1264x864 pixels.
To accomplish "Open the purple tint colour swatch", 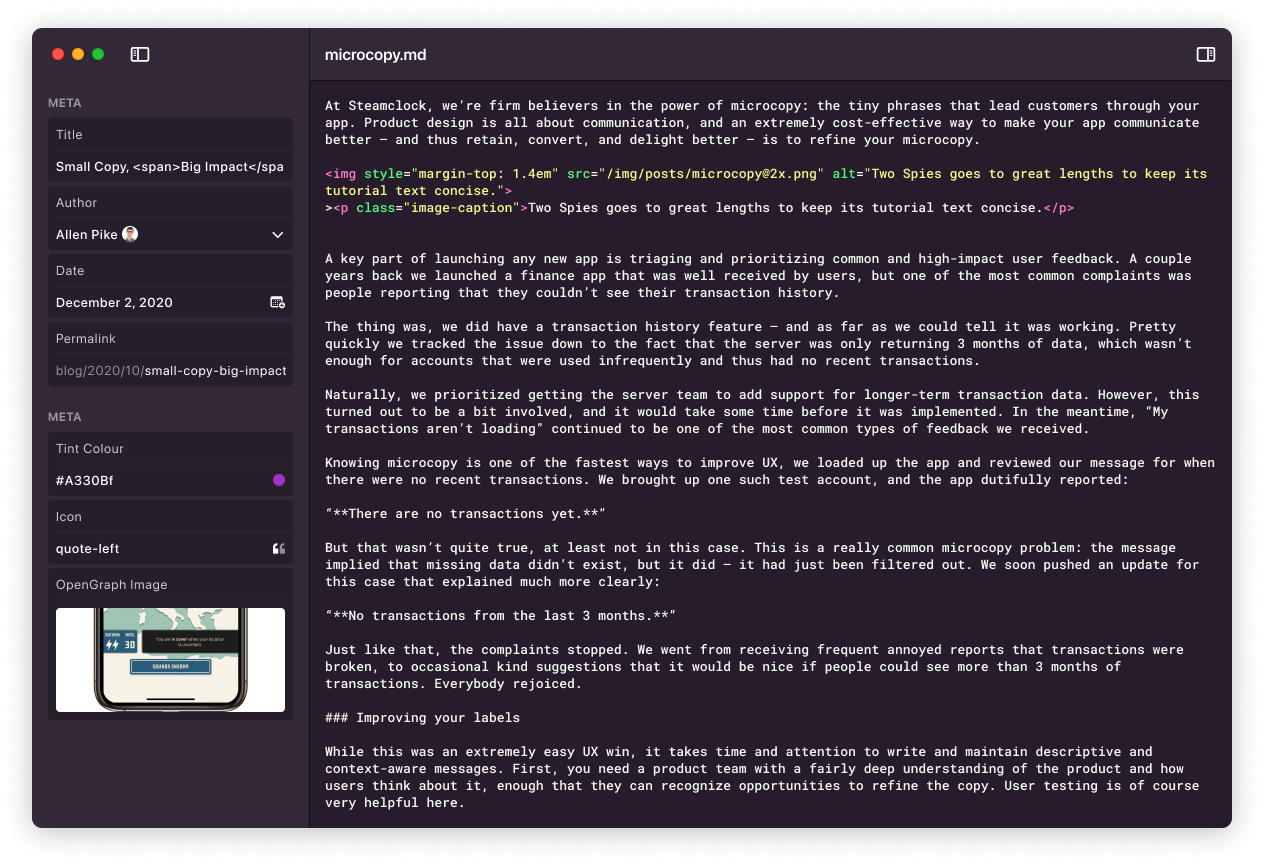I will coord(279,480).
